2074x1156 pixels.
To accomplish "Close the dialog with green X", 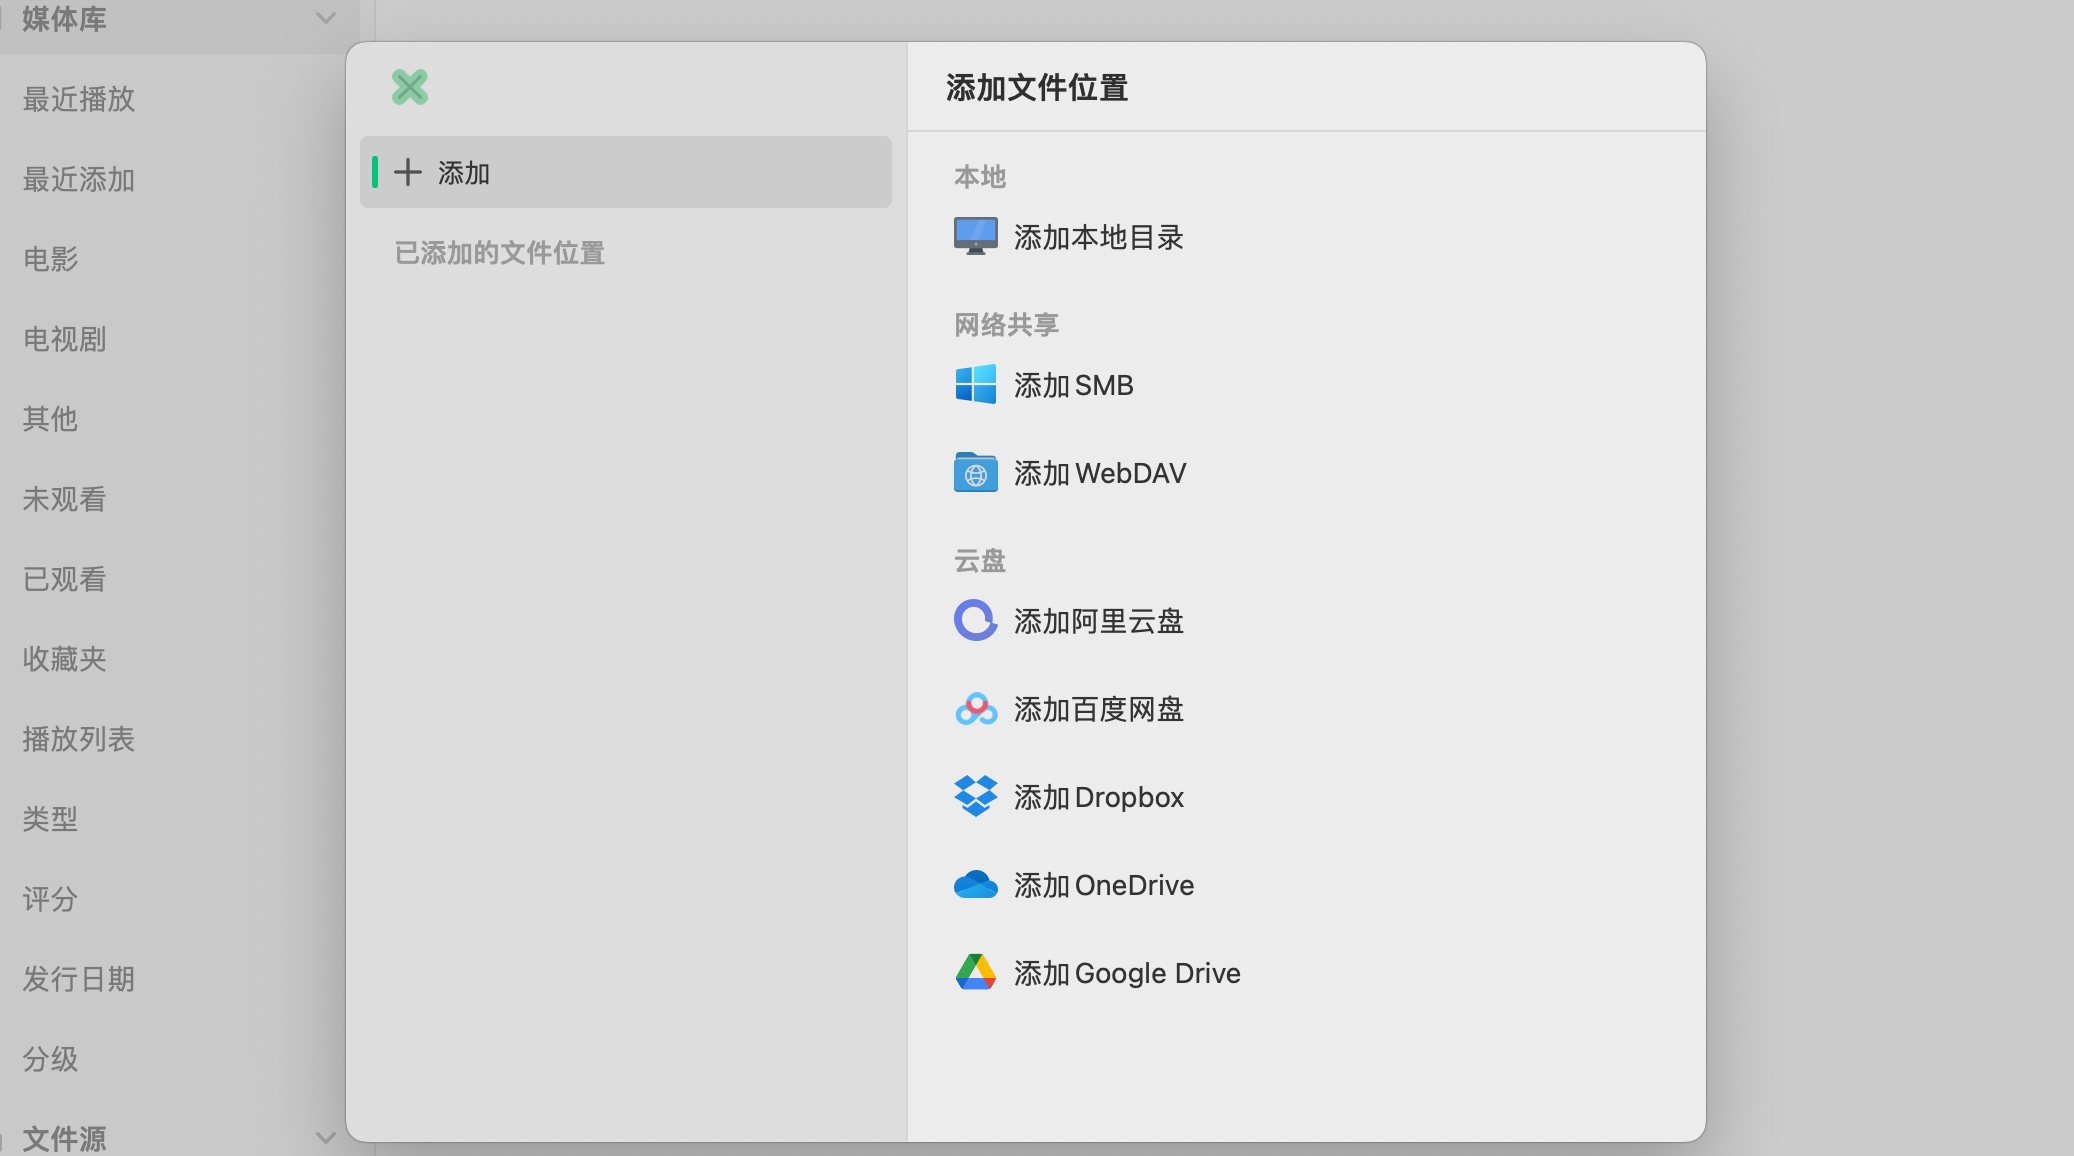I will 410,87.
